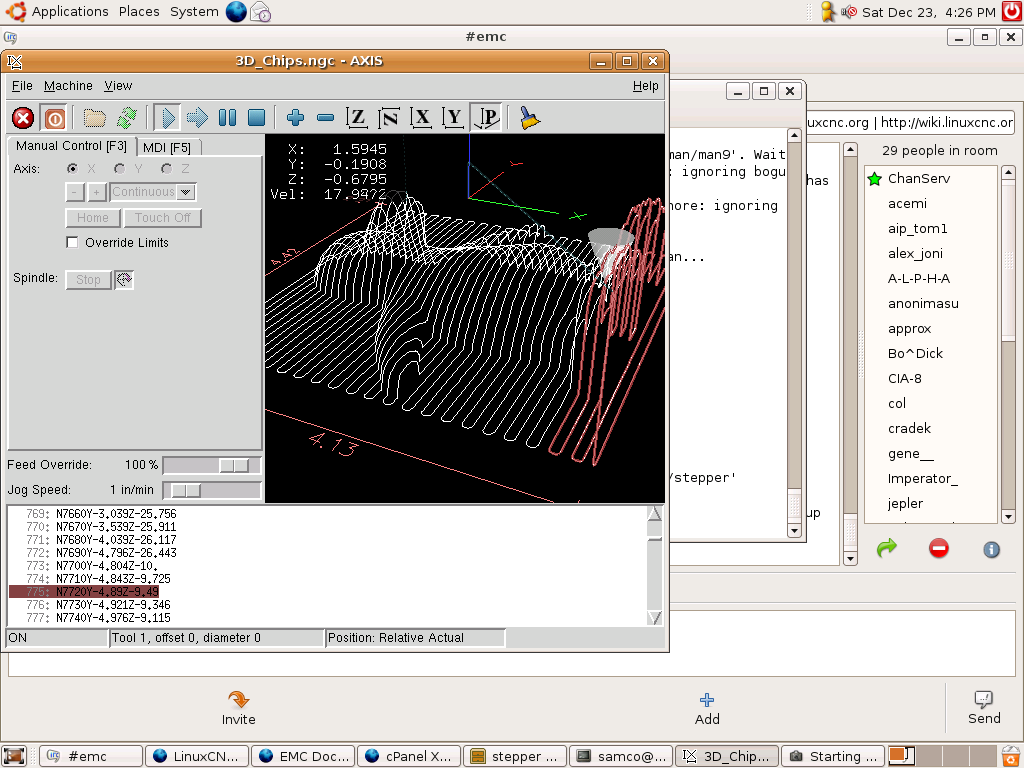1024x768 pixels.
Task: Select user cradek in room list
Action: pyautogui.click(x=909, y=428)
